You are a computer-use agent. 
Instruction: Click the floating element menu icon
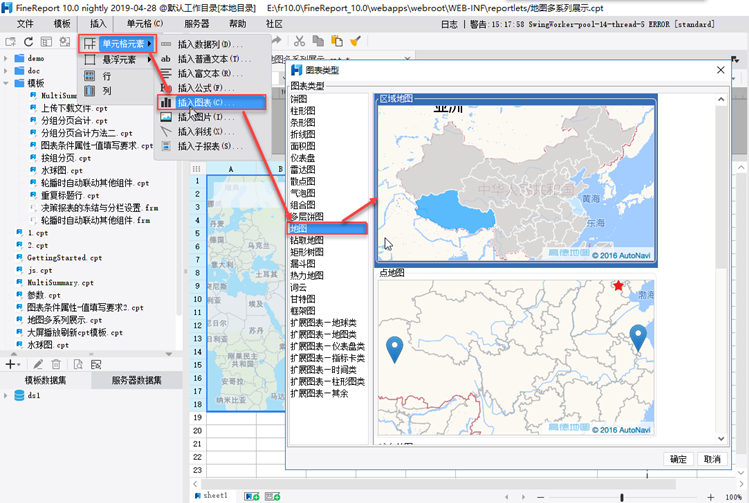click(90, 60)
